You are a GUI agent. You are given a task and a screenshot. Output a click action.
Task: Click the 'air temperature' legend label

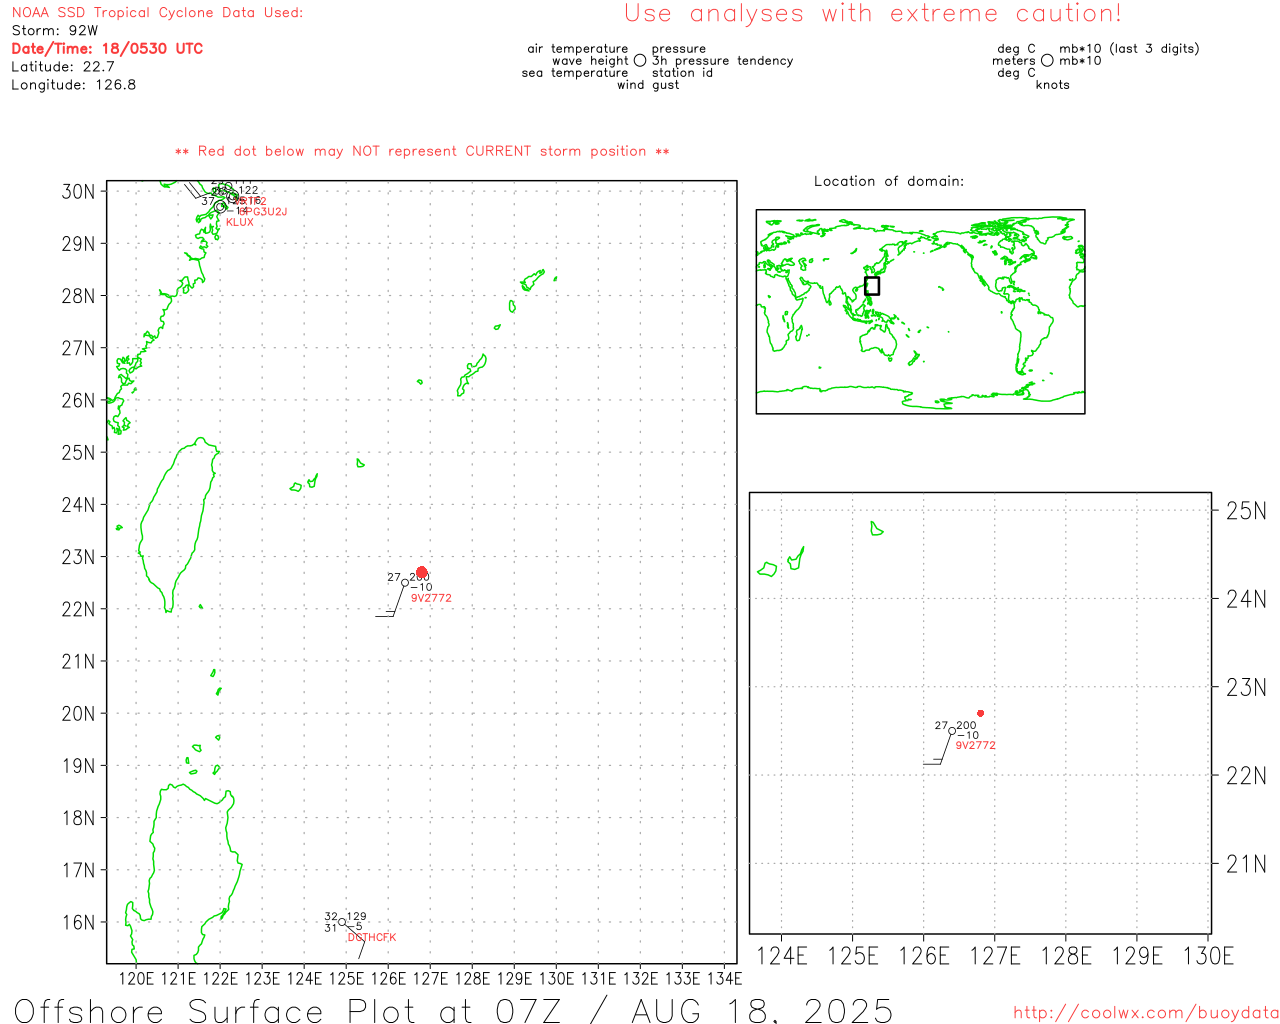click(578, 49)
